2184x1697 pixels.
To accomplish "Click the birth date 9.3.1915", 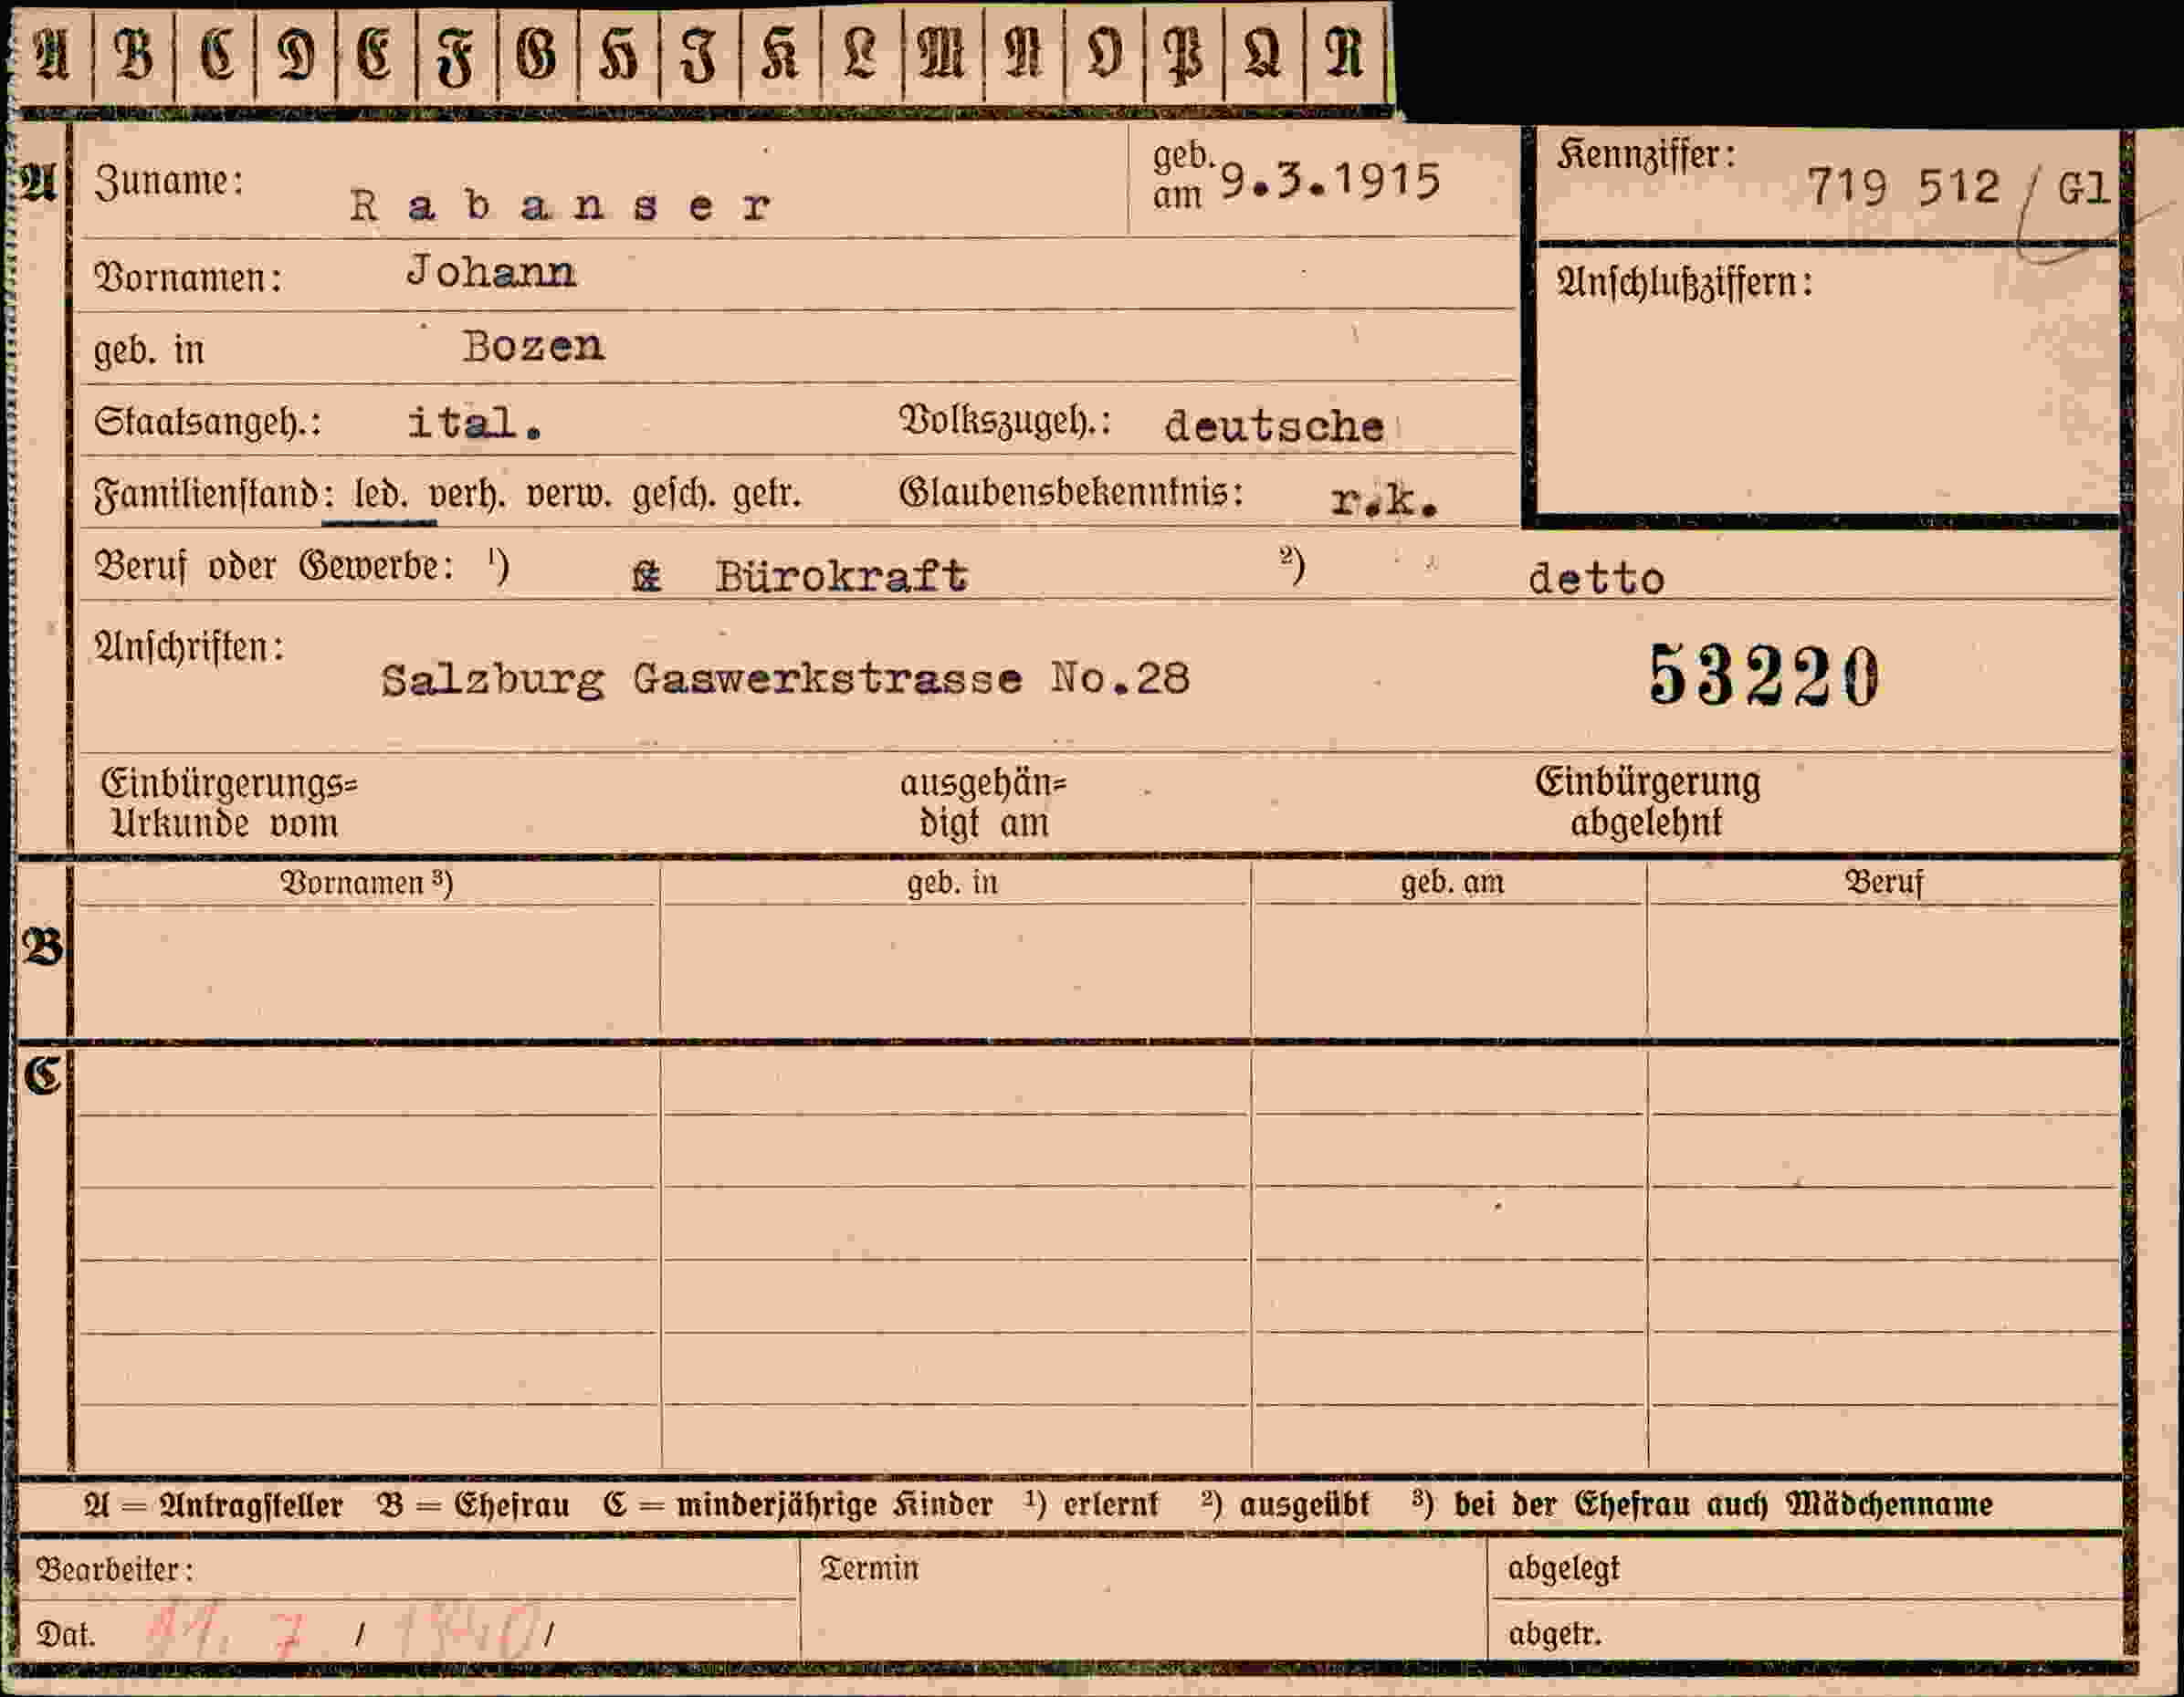I will coord(1331,181).
